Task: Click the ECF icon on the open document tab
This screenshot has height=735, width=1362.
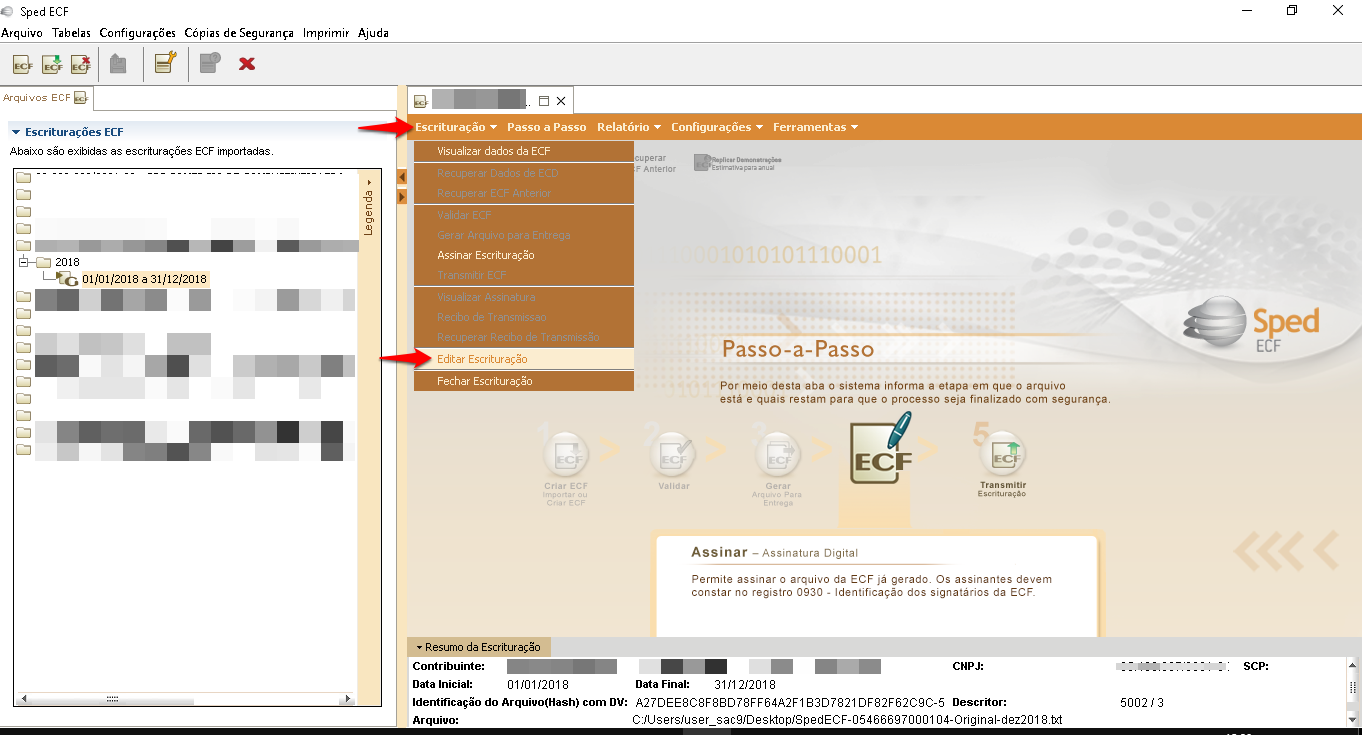Action: tap(421, 101)
